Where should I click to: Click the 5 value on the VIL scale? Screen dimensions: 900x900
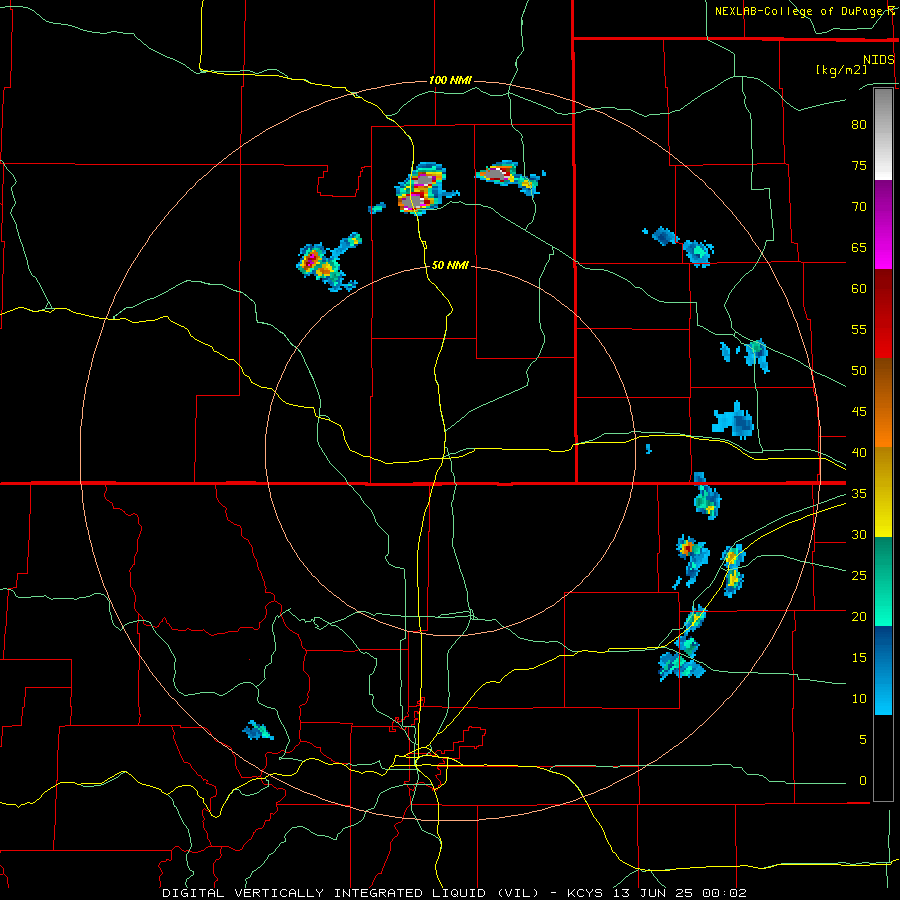(x=863, y=739)
